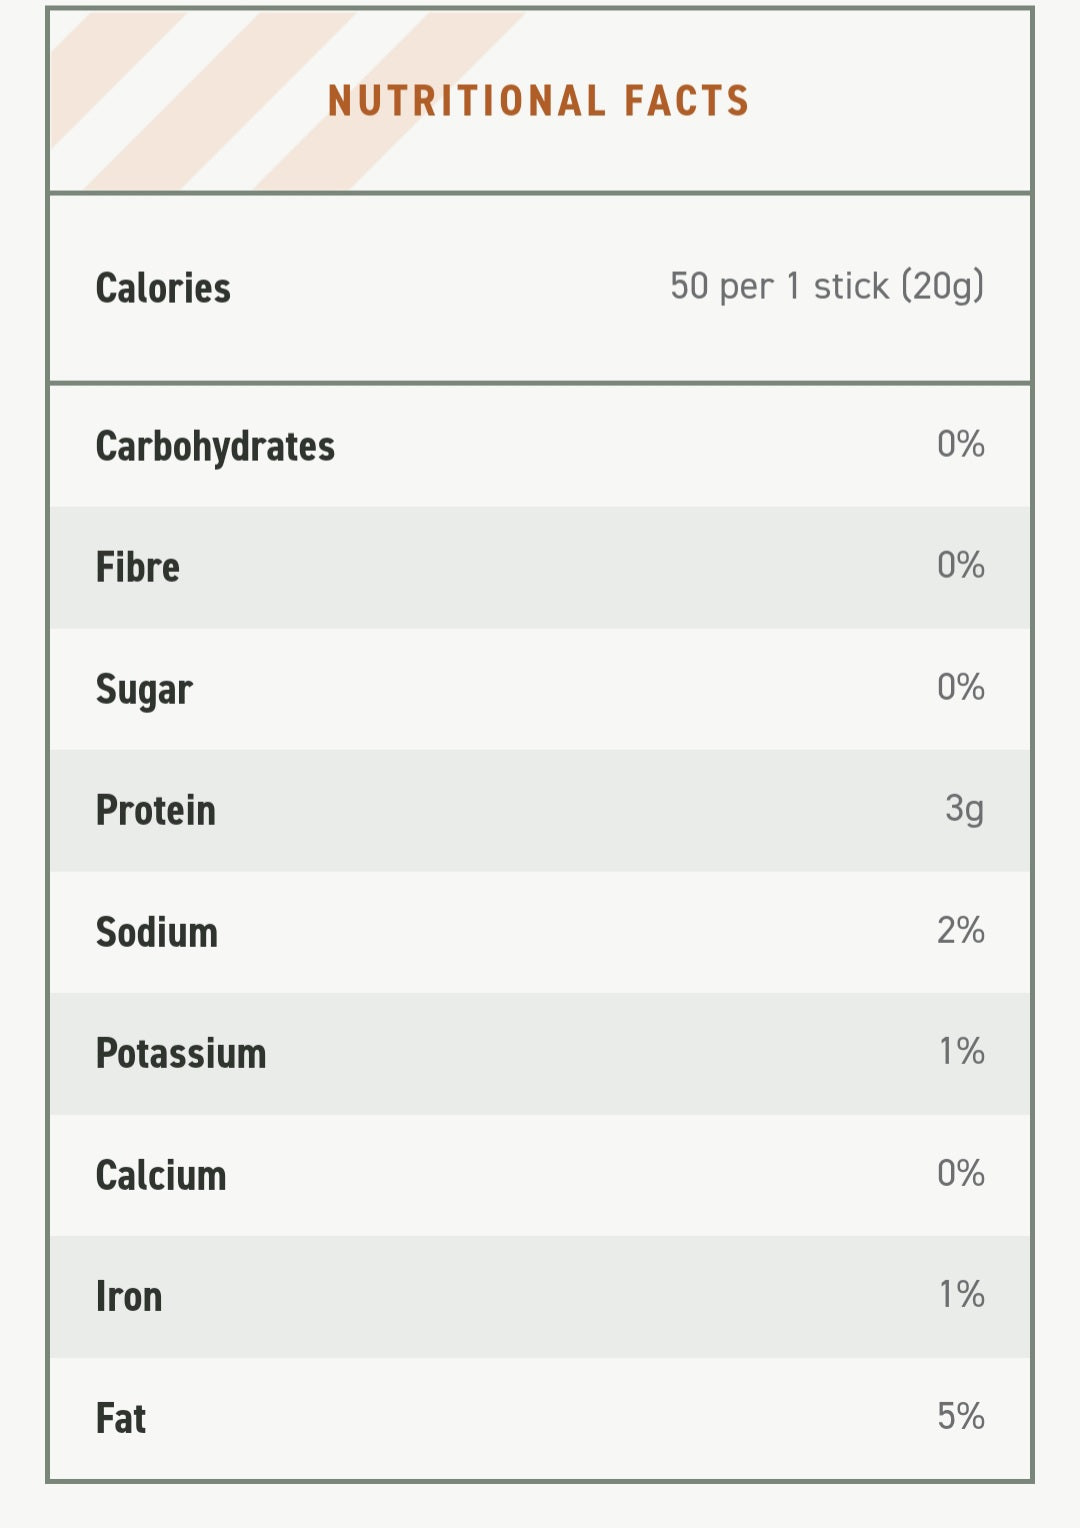Image resolution: width=1080 pixels, height=1528 pixels.
Task: Click the Sodium 2% value
Action: (x=961, y=930)
